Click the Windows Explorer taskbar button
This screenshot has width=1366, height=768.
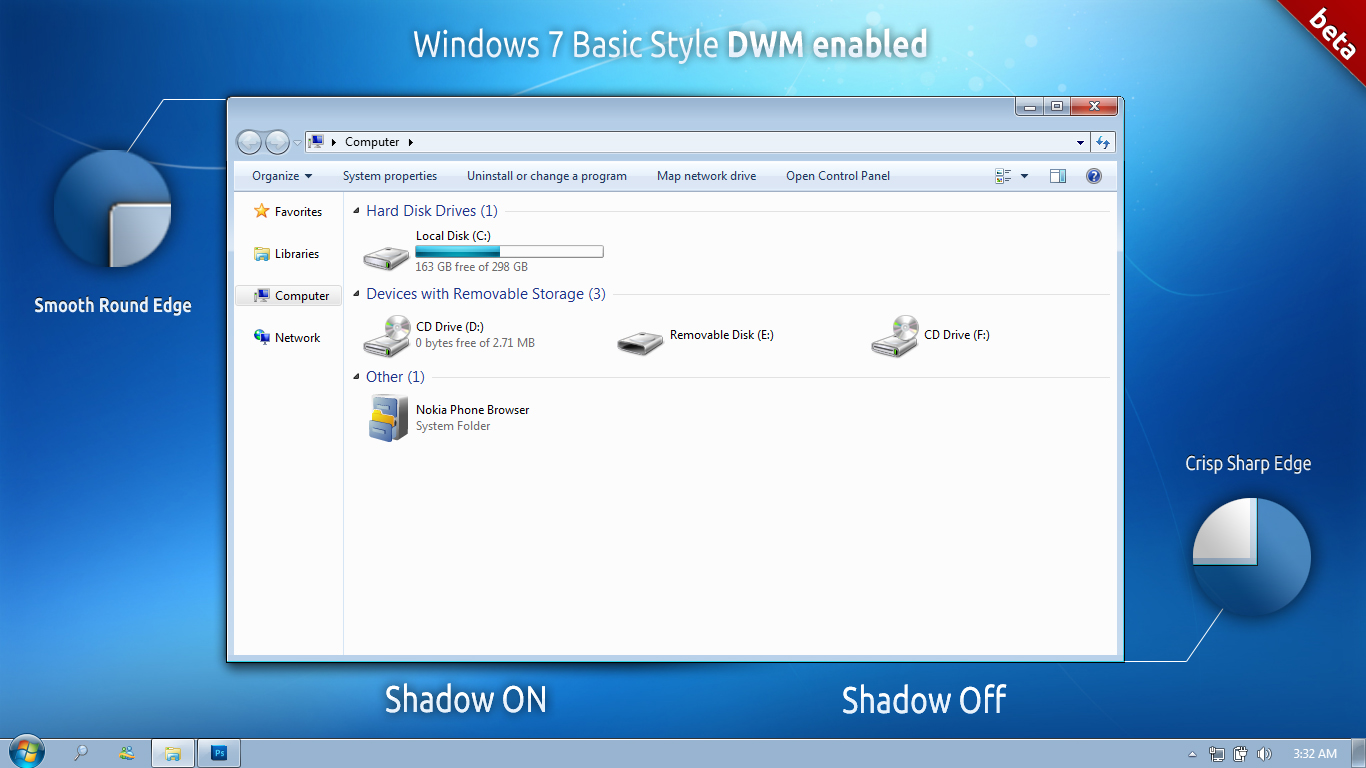pyautogui.click(x=172, y=753)
